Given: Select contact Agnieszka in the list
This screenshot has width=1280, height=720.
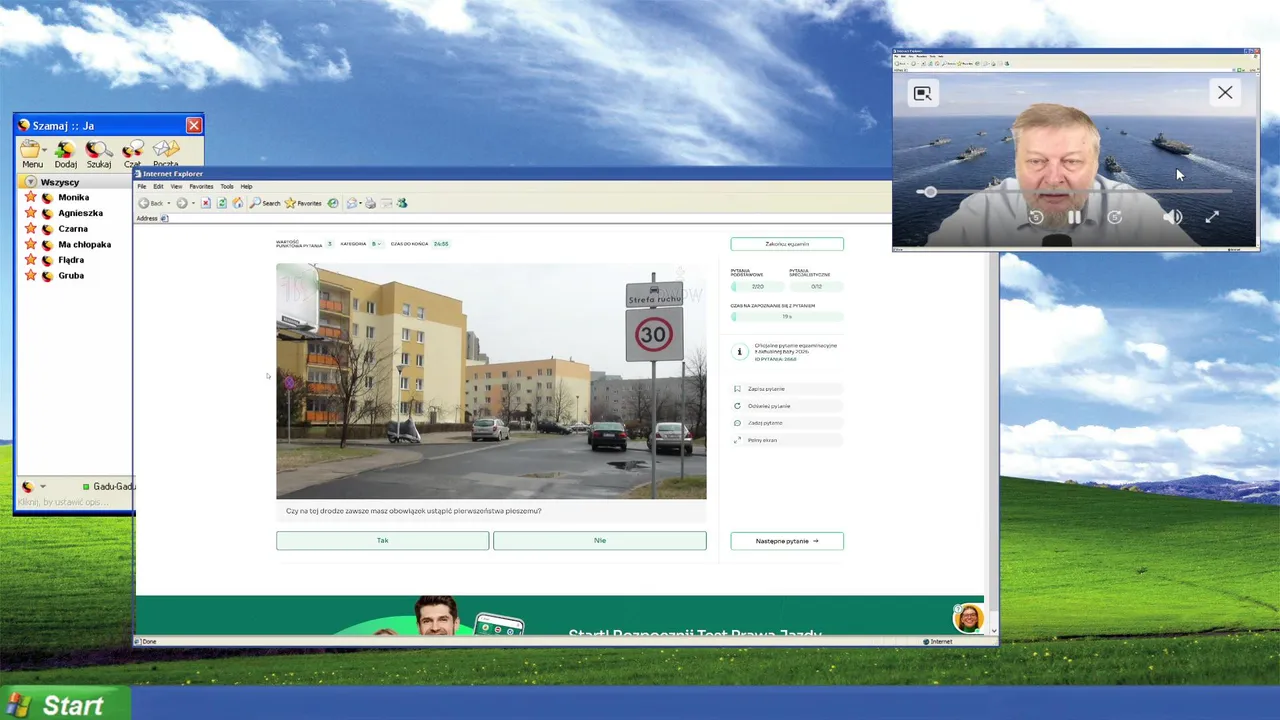Looking at the screenshot, I should 80,213.
